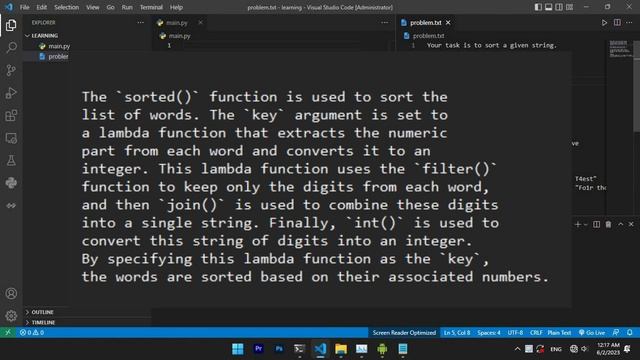Open the Manage gear menu
640x360 pixels.
[x=11, y=316]
